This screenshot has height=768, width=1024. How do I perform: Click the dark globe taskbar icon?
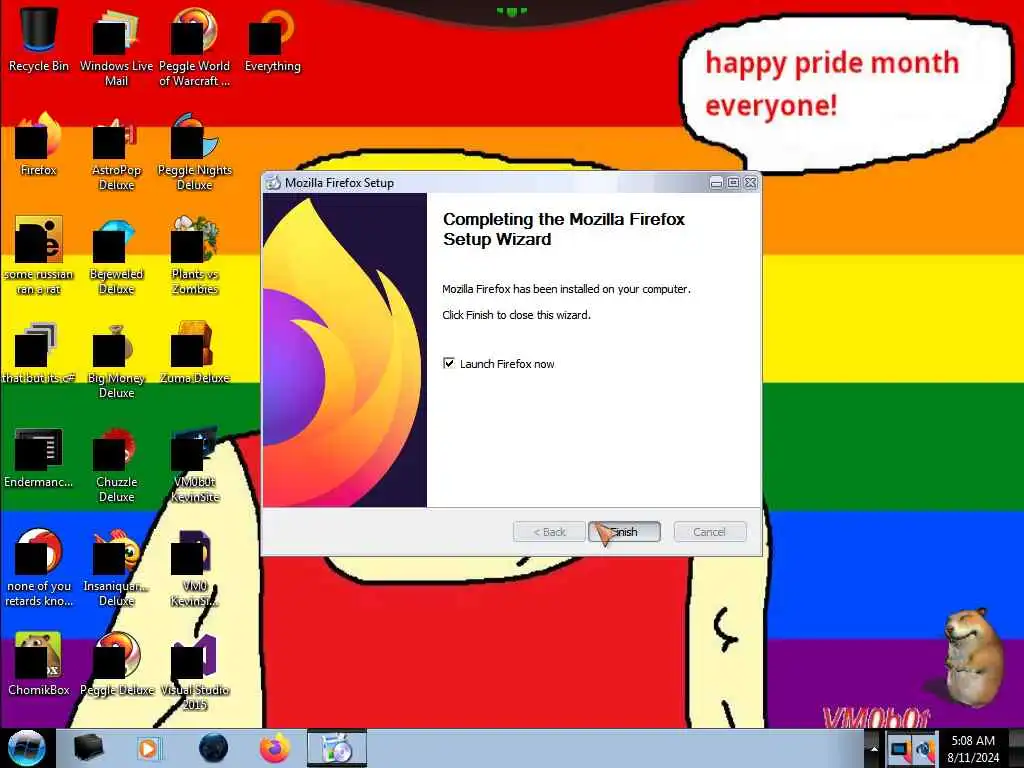(x=213, y=748)
